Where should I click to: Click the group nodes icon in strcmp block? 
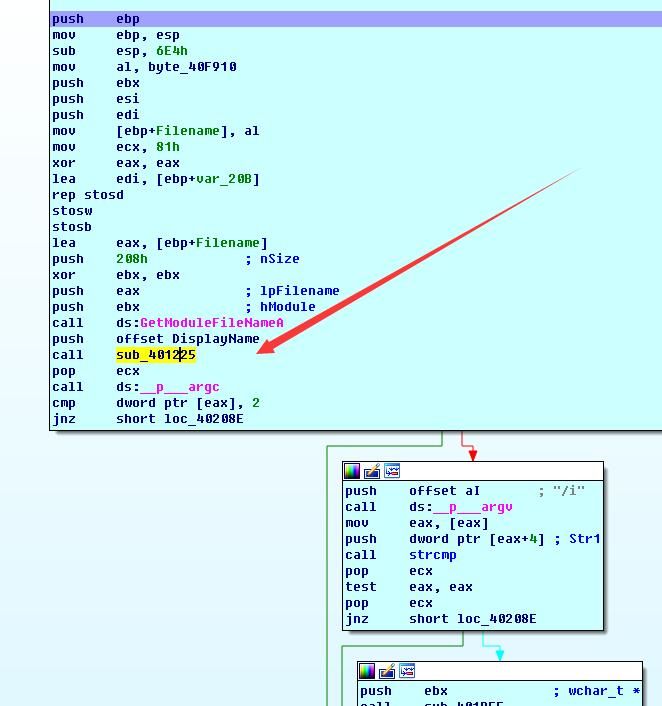tap(392, 471)
